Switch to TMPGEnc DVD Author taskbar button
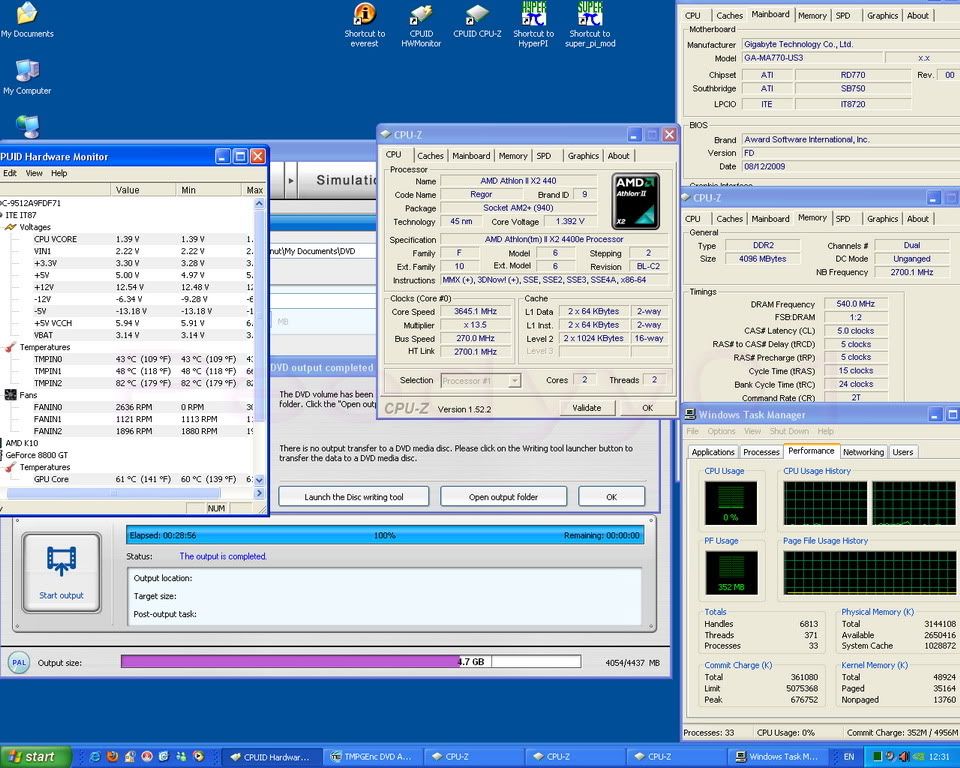Screen dimensions: 960x768 click(372, 757)
